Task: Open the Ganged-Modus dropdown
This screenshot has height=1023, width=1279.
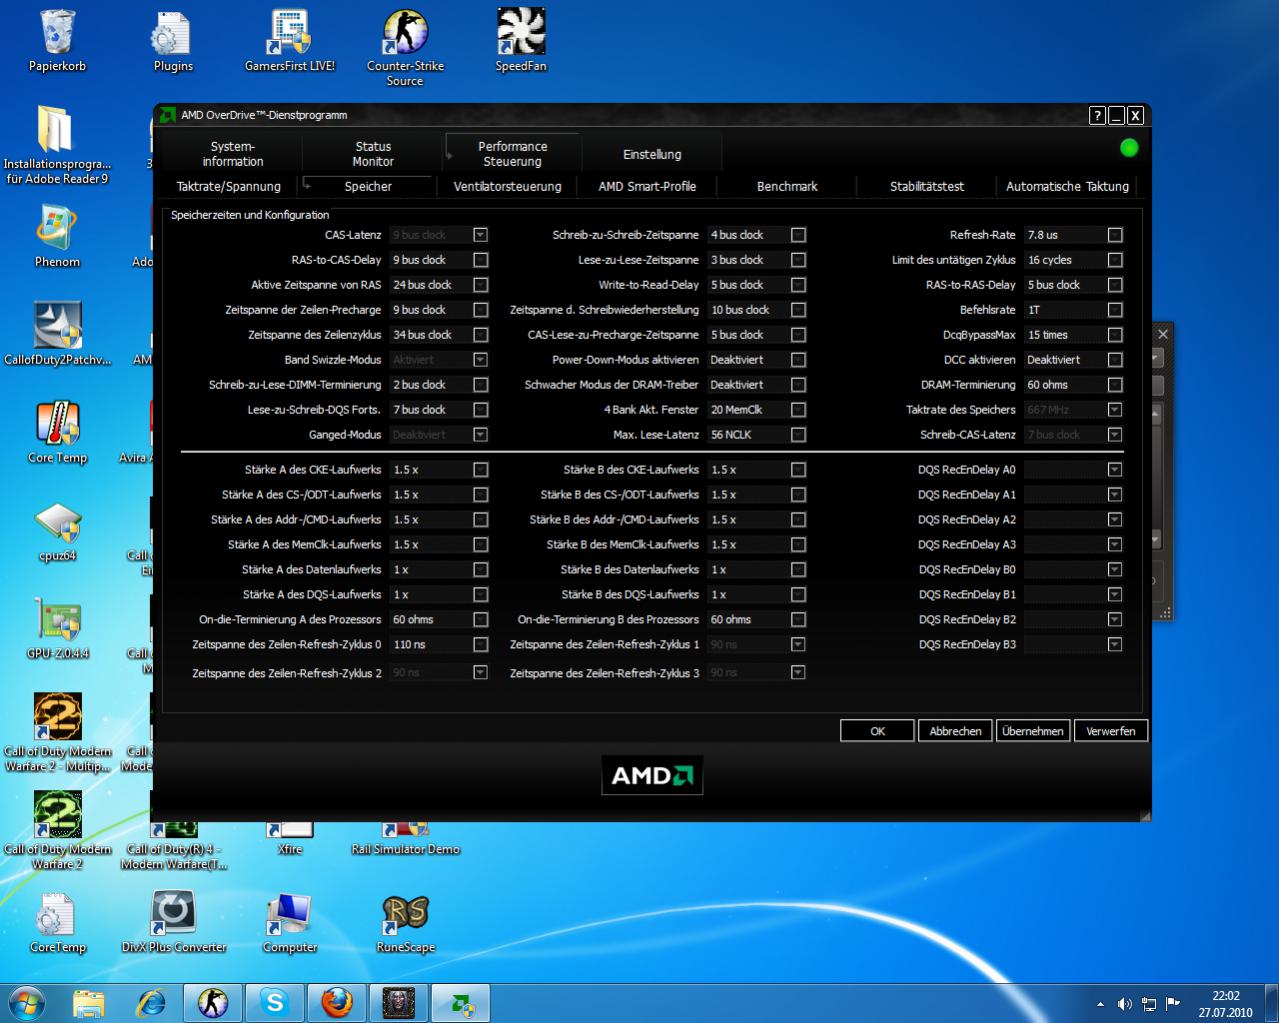Action: [480, 435]
